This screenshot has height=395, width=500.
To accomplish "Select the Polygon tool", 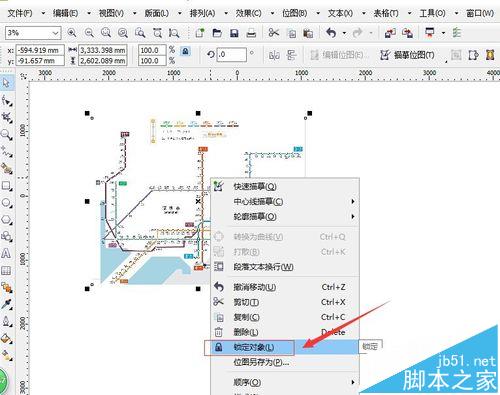I will click(6, 220).
